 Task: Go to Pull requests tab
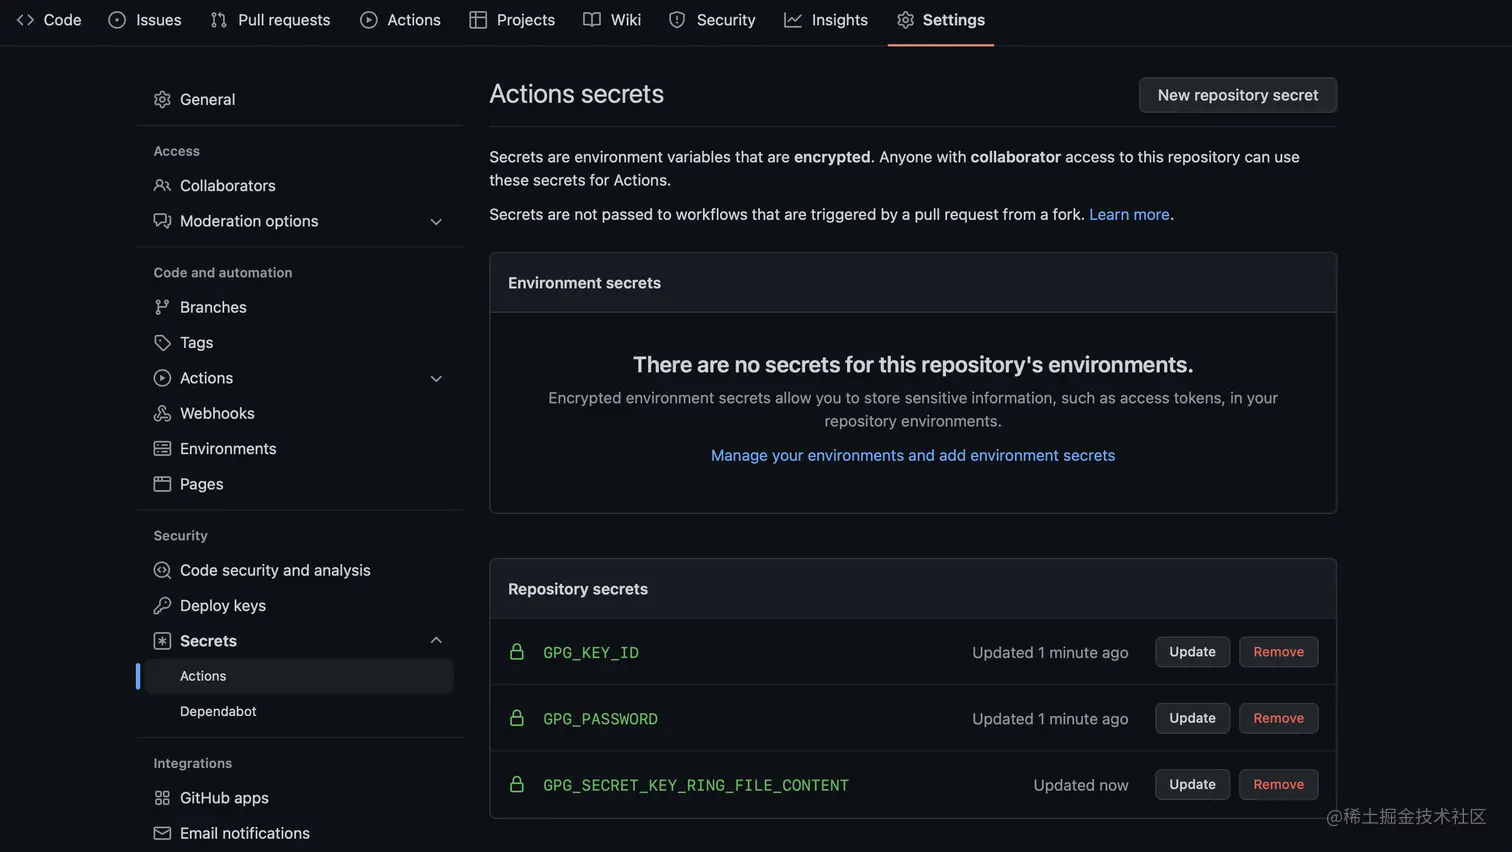[x=270, y=20]
